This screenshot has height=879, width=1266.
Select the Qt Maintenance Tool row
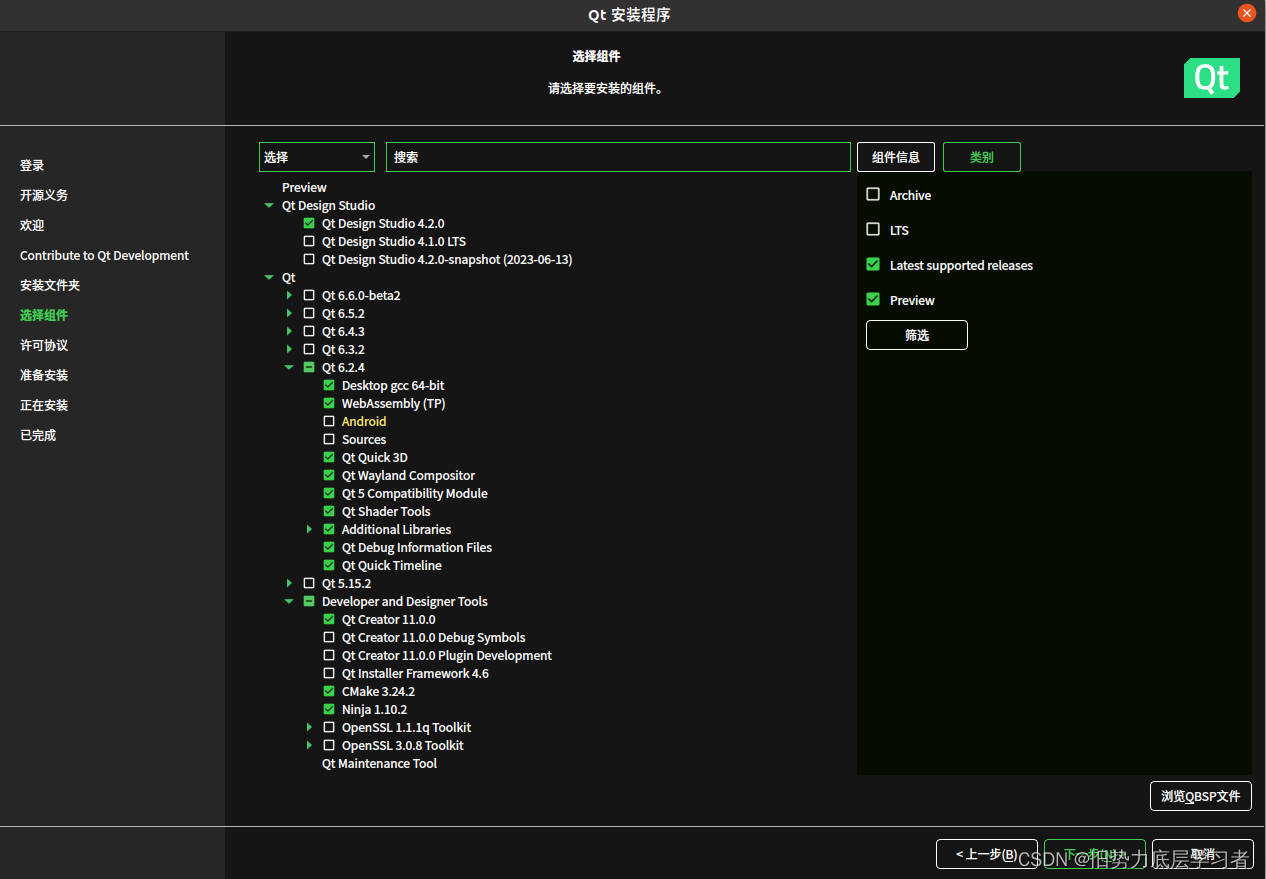(x=379, y=764)
